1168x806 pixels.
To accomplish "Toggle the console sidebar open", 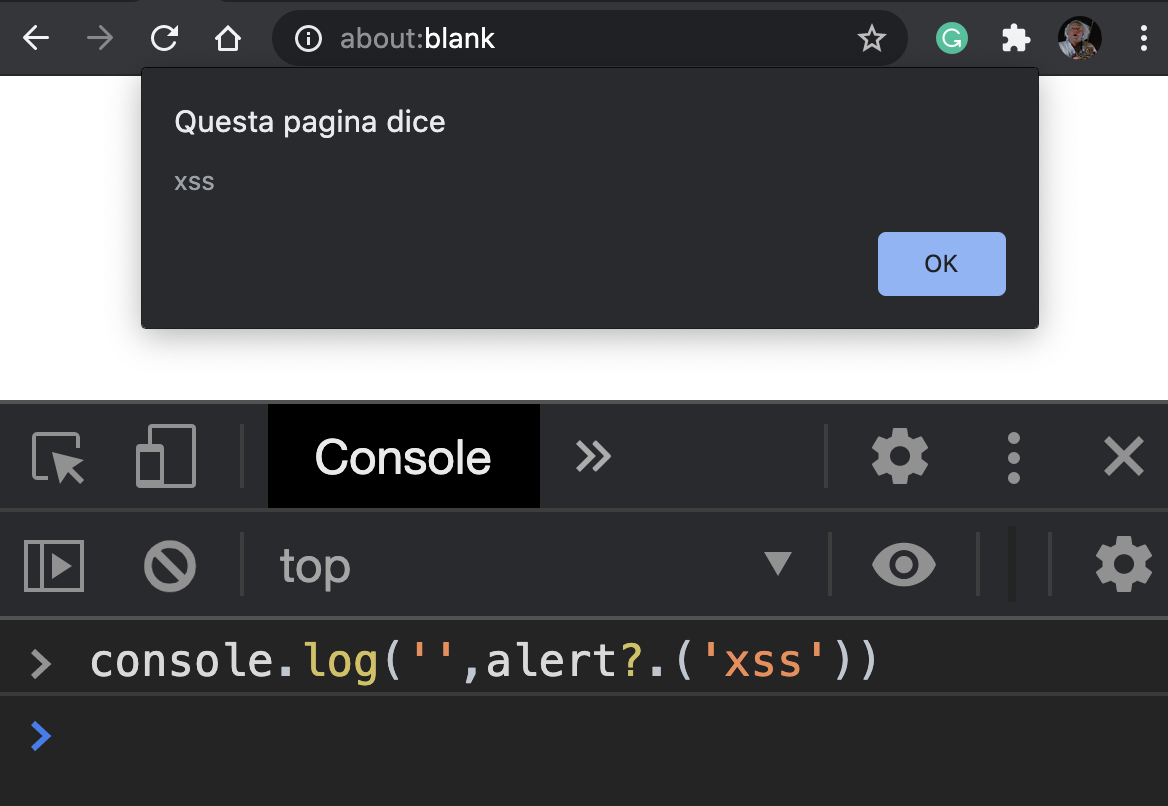I will tap(53, 565).
